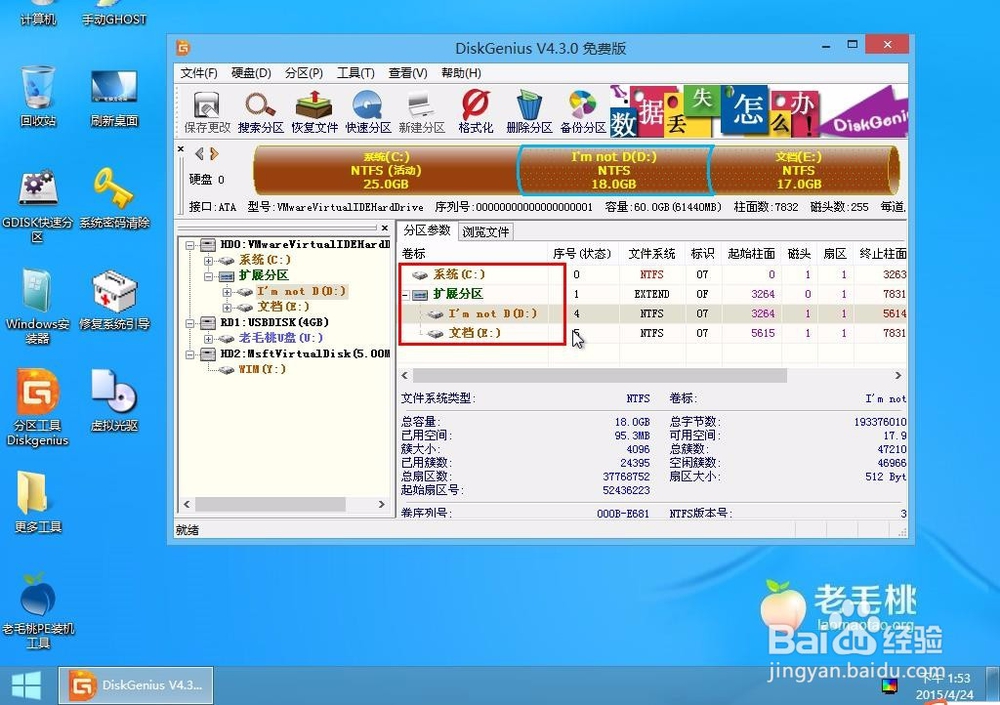Switch to the 浏览文件 tab
The width and height of the screenshot is (1000, 705).
tap(487, 232)
